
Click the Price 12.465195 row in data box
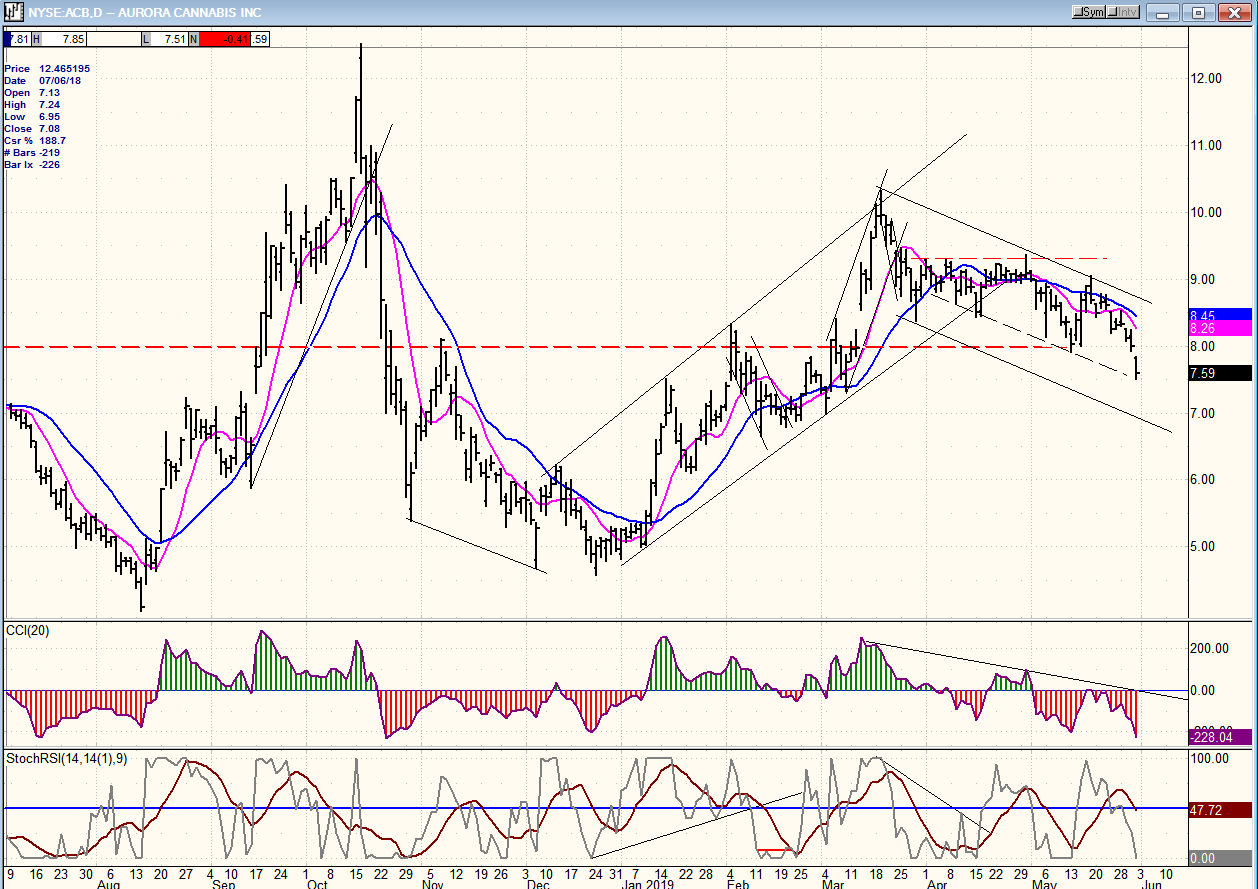coord(47,68)
